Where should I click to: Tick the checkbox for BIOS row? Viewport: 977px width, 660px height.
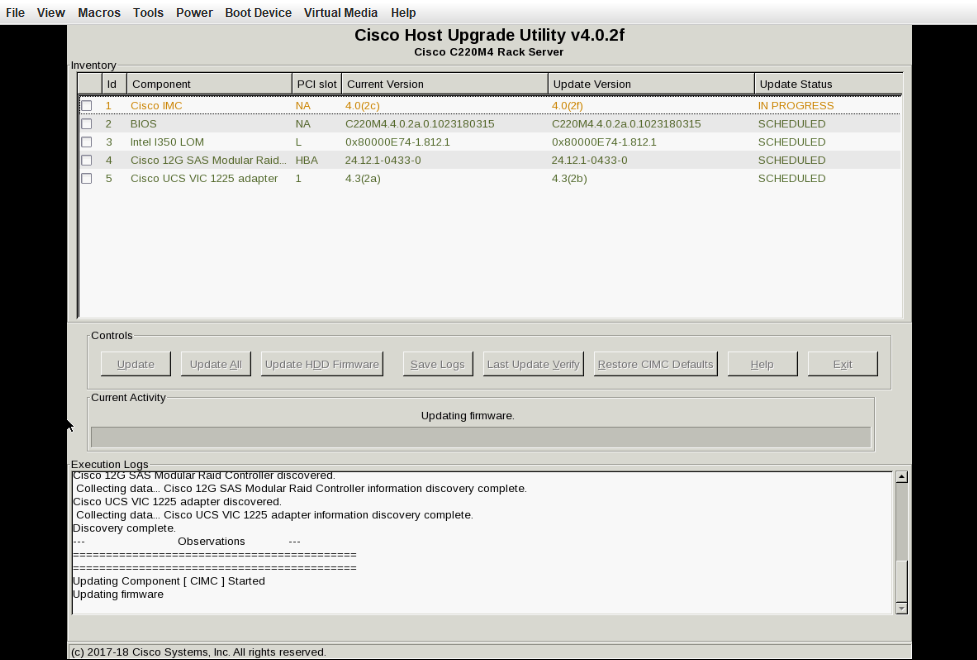[x=87, y=124]
